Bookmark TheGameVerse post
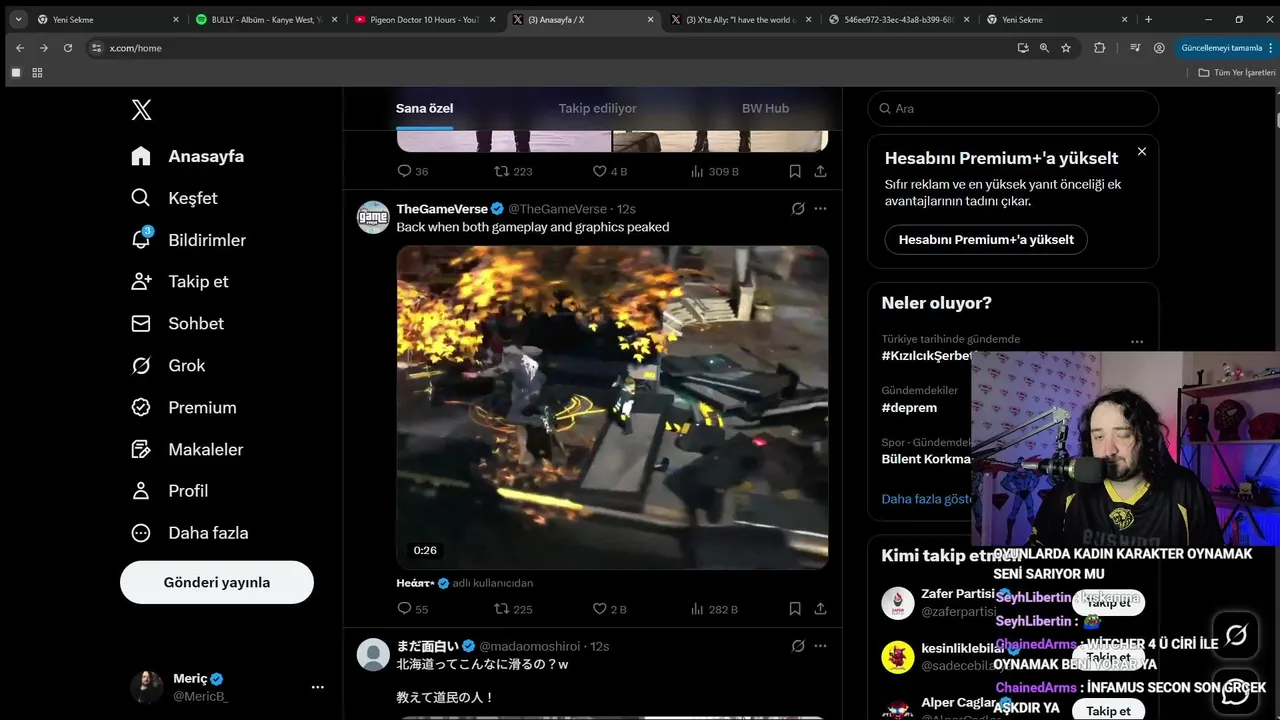The image size is (1280, 720). pos(795,609)
